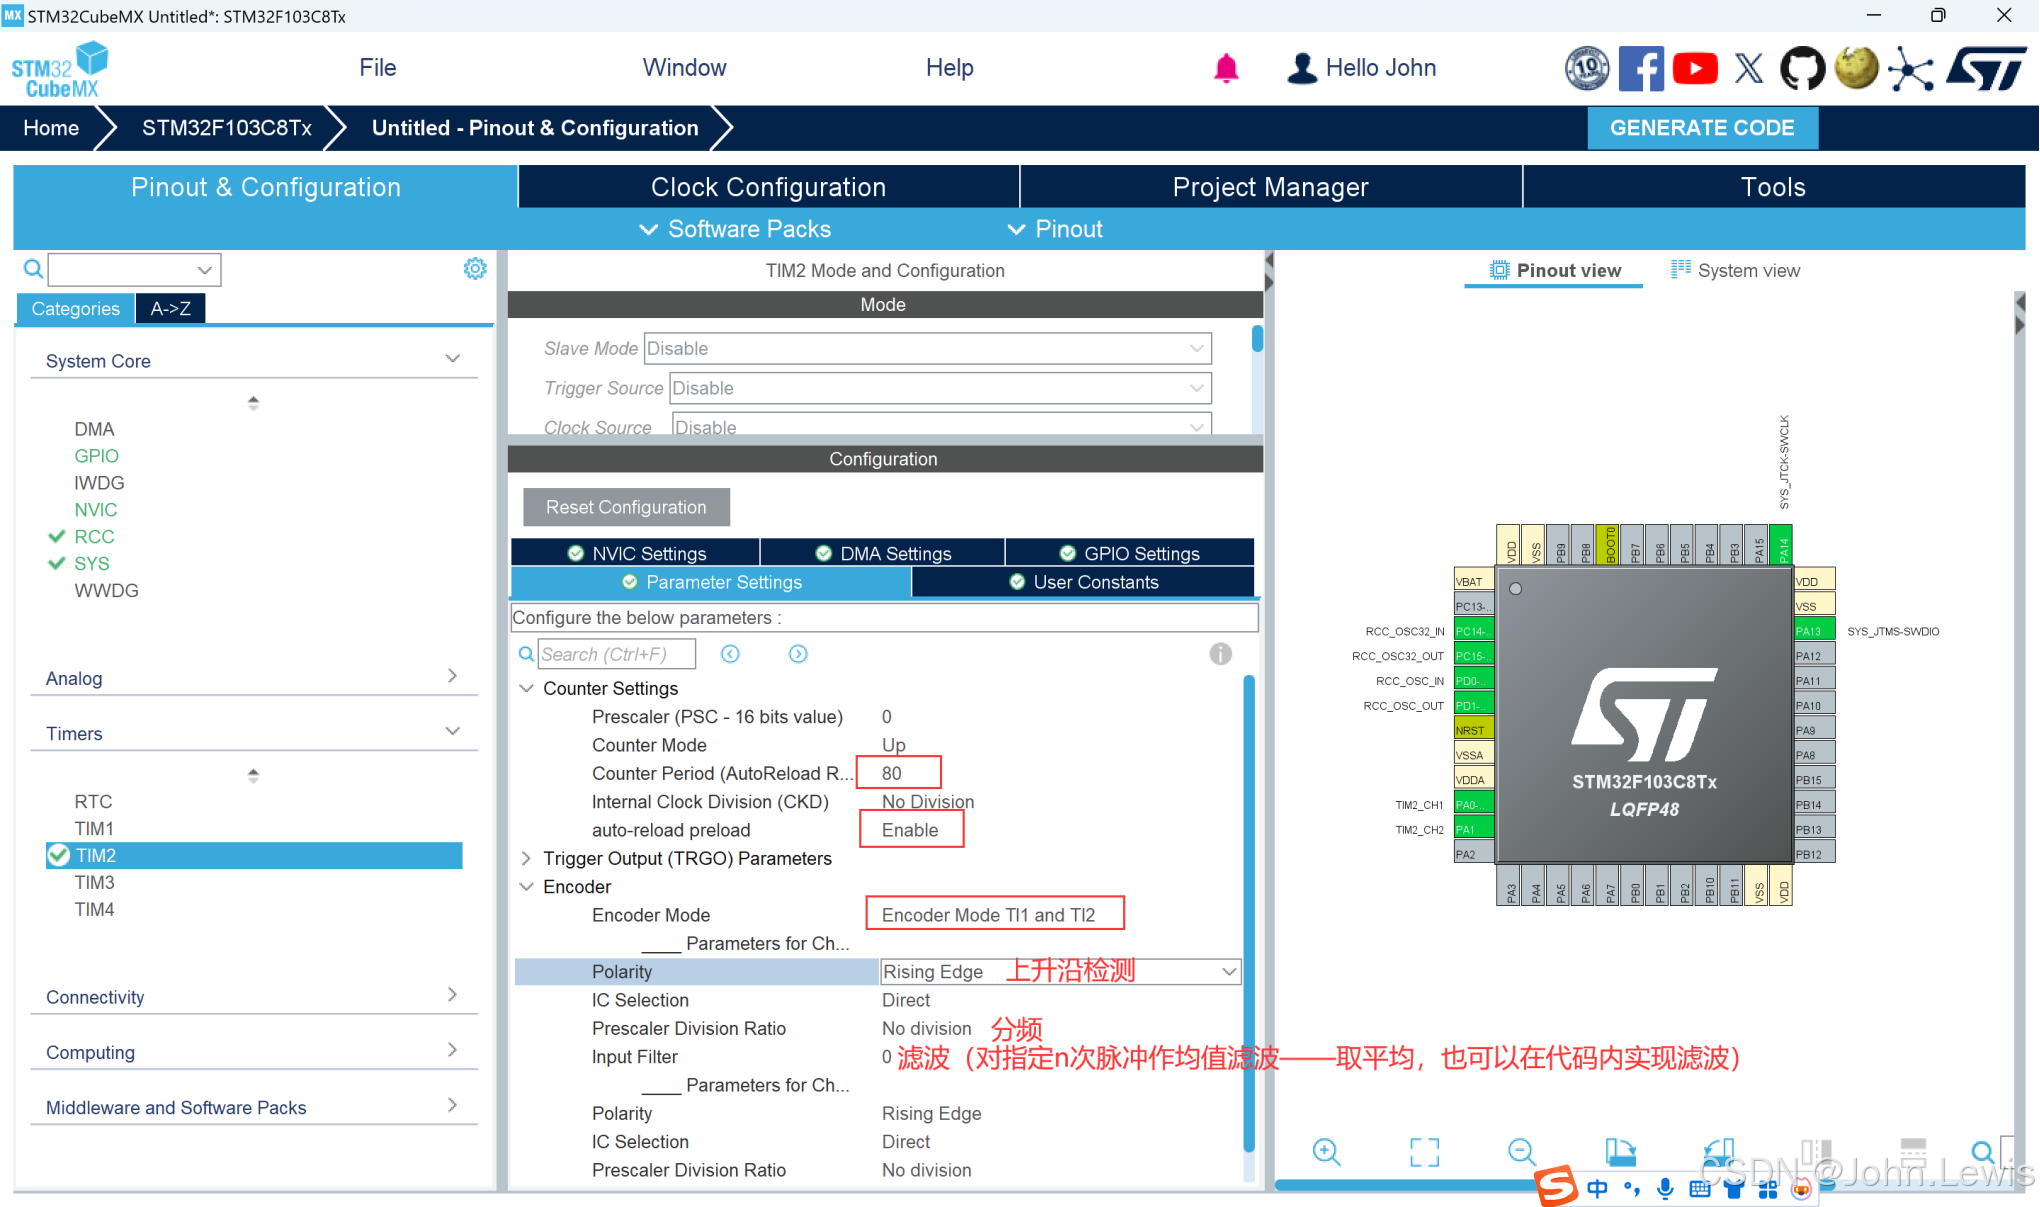Image resolution: width=2040 pixels, height=1207 pixels.
Task: Click the GENERATE CODE button
Action: click(1702, 128)
